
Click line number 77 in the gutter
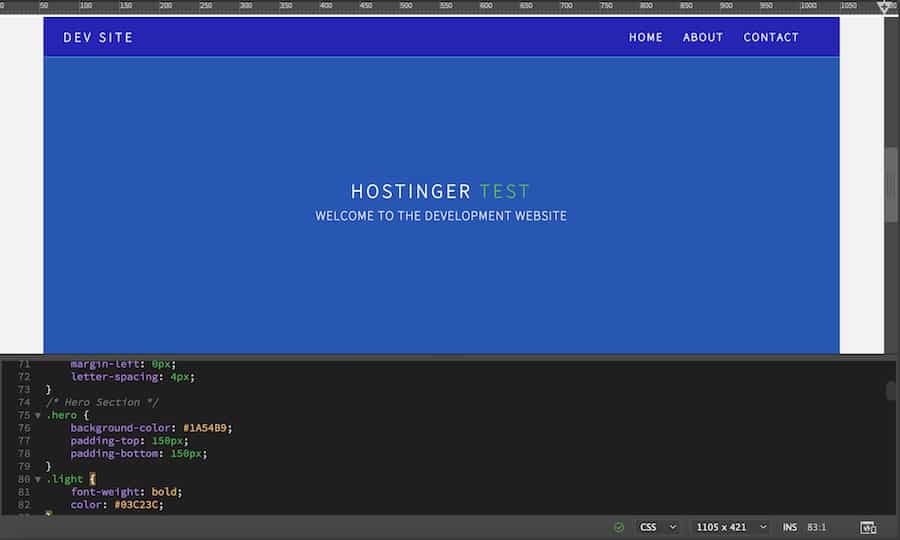23,441
